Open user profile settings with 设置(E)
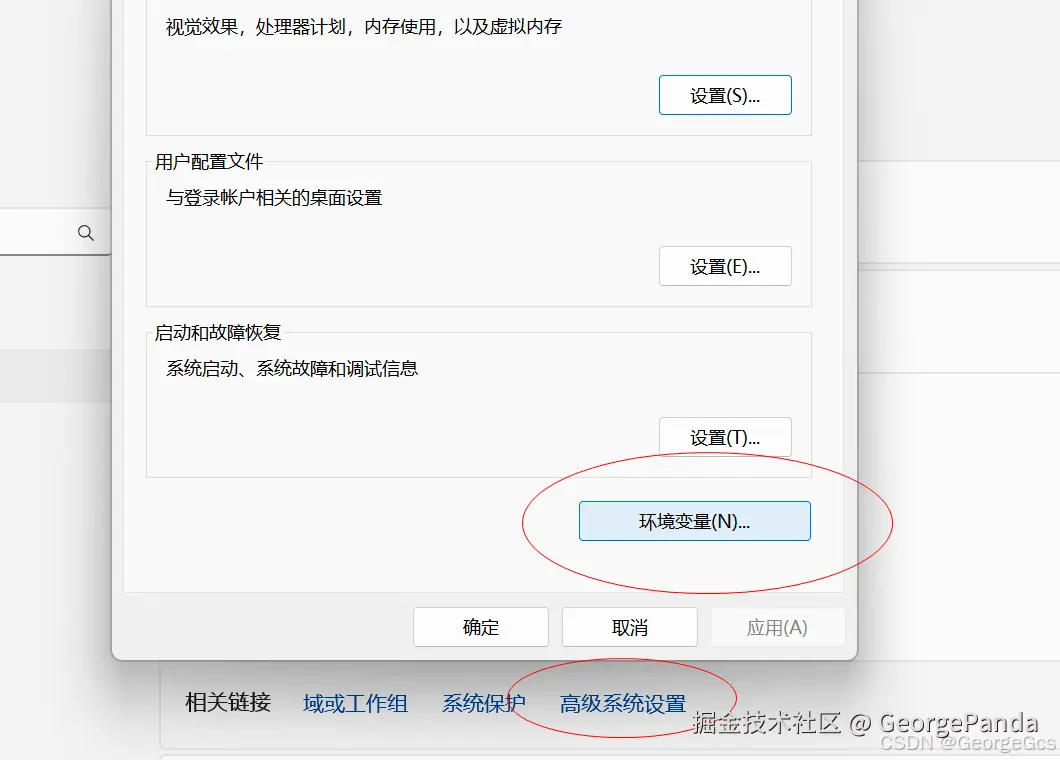The width and height of the screenshot is (1060, 760). 725,265
